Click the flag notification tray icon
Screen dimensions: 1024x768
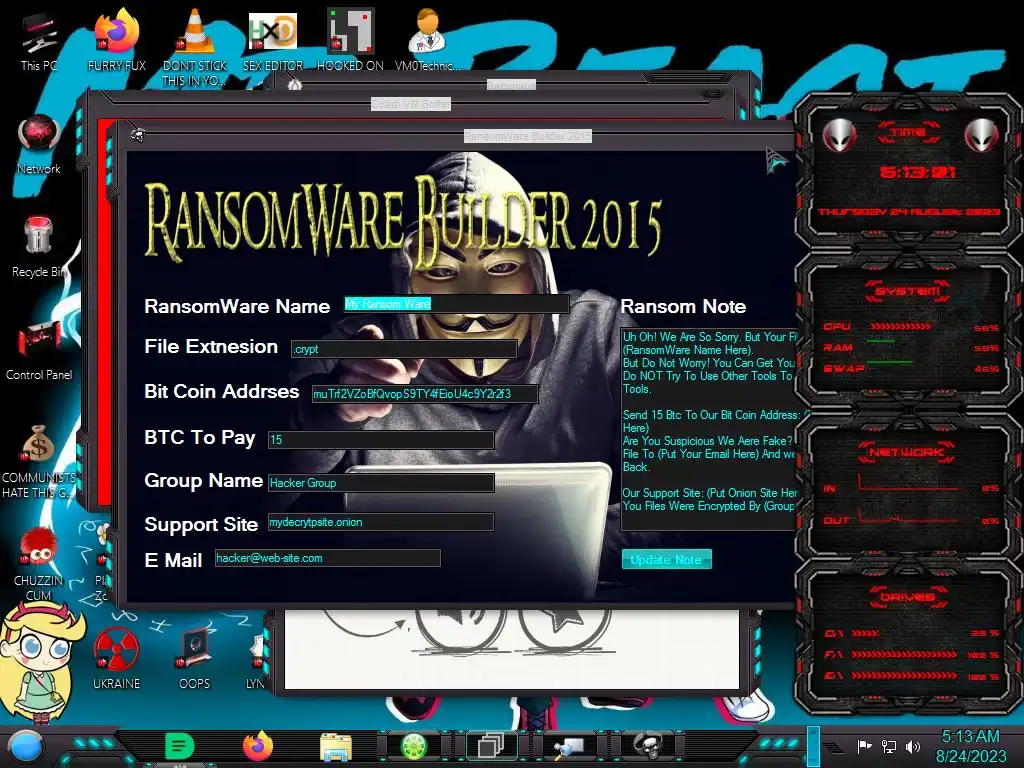pyautogui.click(x=864, y=746)
